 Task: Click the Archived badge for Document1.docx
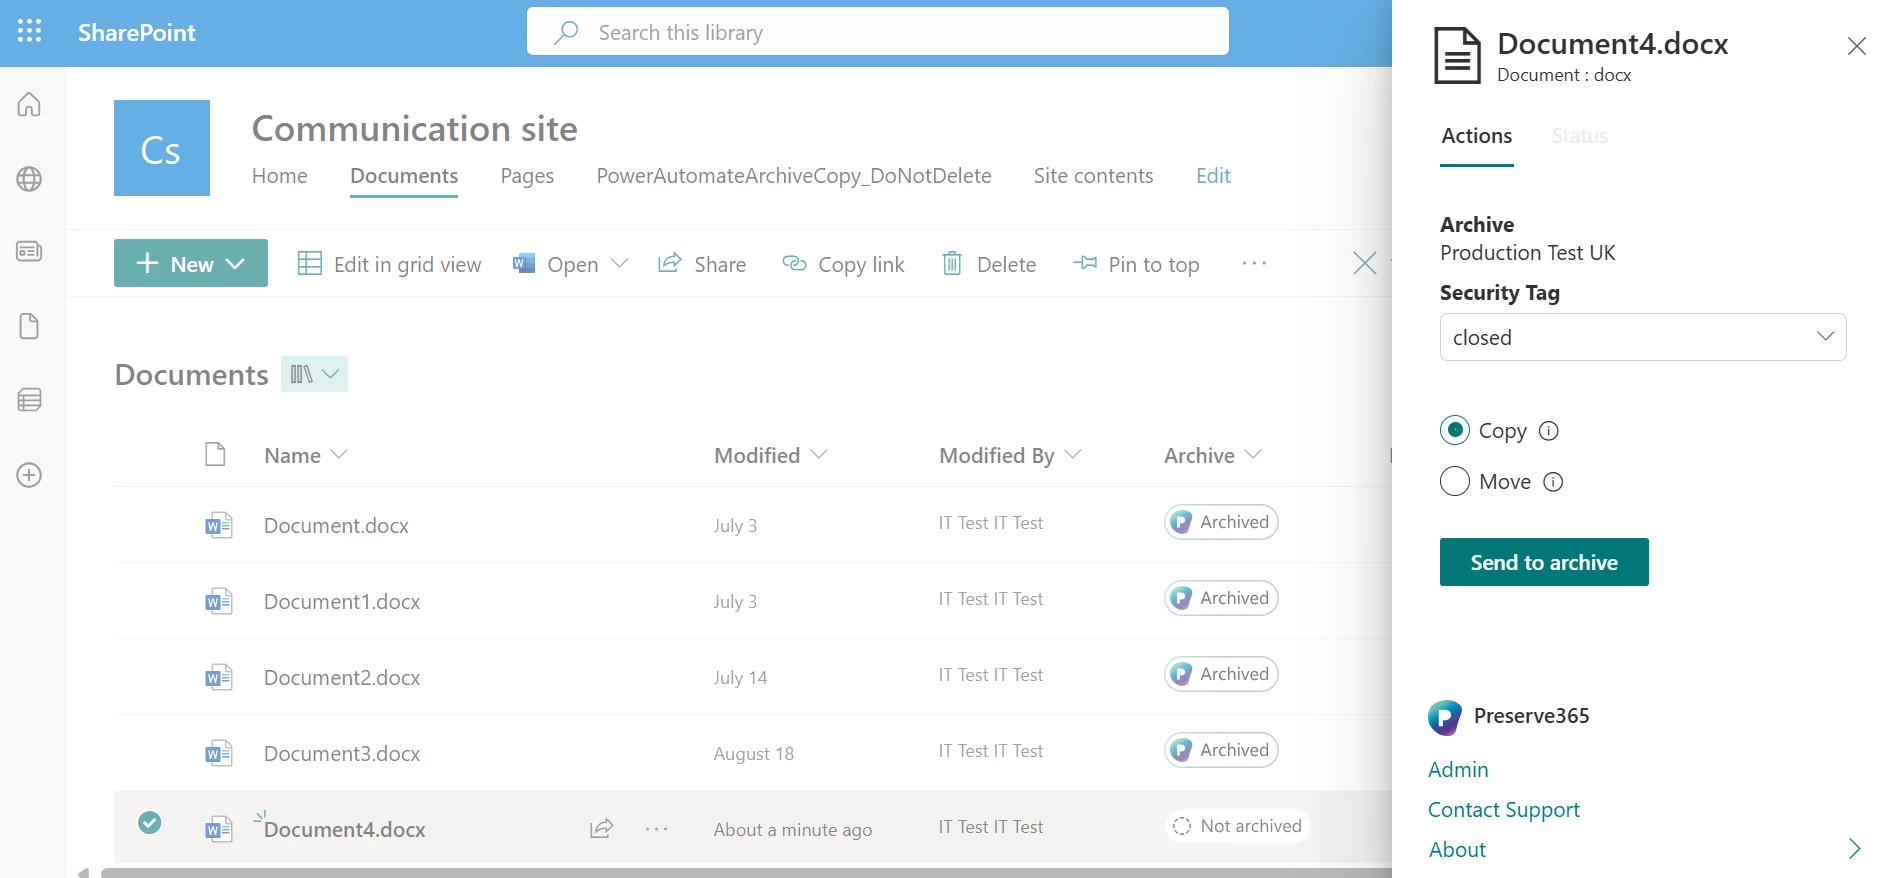coord(1221,598)
